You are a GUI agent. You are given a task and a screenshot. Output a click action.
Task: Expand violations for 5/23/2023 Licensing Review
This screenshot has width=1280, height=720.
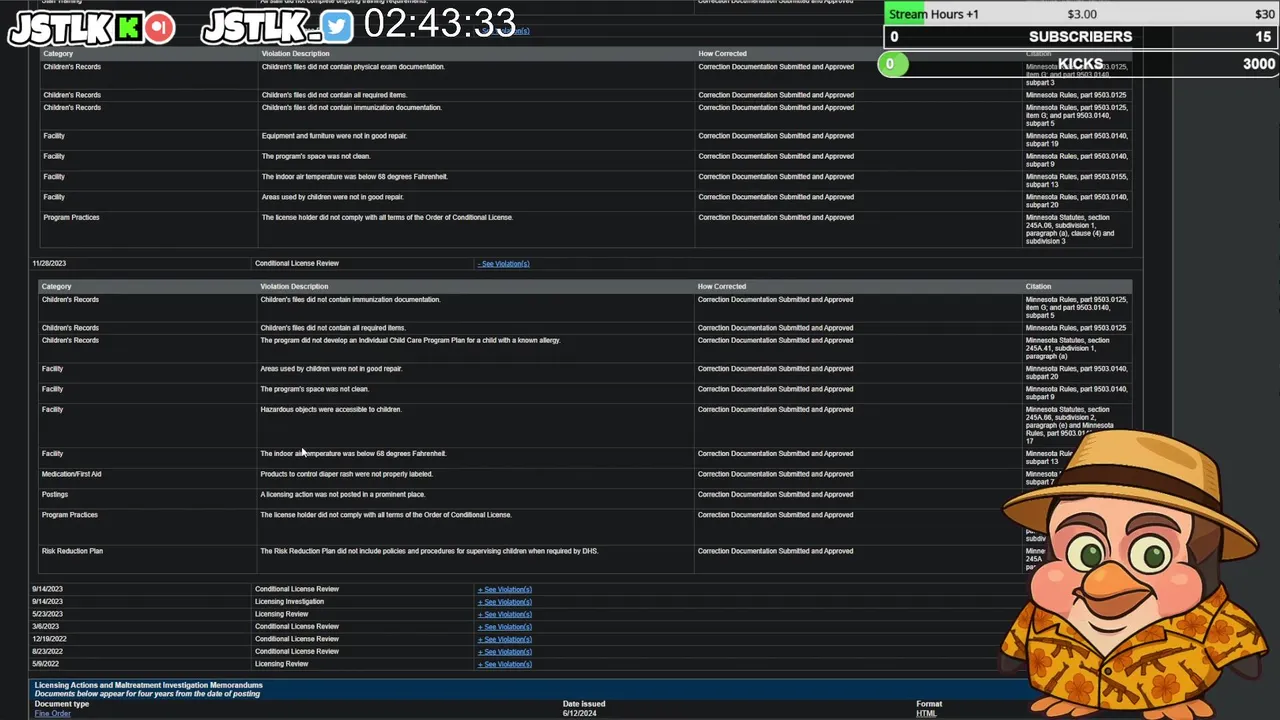tap(505, 615)
